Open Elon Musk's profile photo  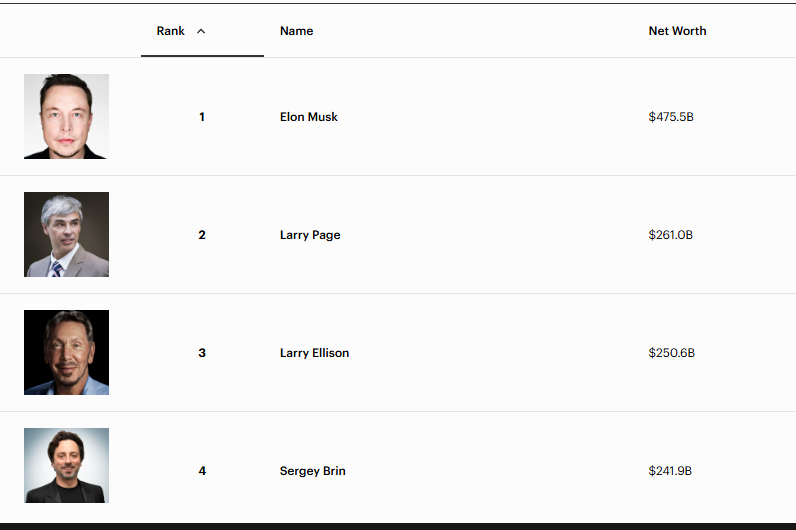(x=66, y=116)
